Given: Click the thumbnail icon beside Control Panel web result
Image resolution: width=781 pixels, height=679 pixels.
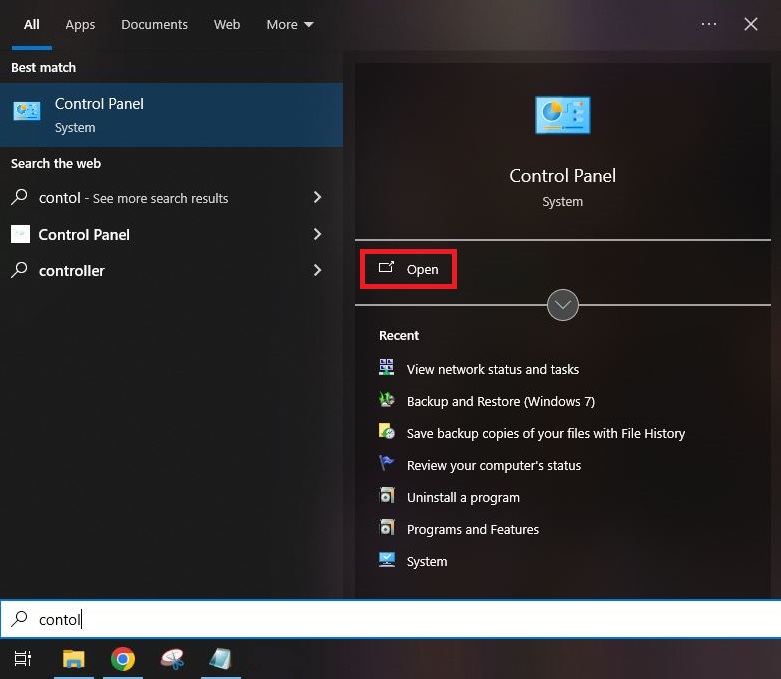Looking at the screenshot, I should point(20,234).
